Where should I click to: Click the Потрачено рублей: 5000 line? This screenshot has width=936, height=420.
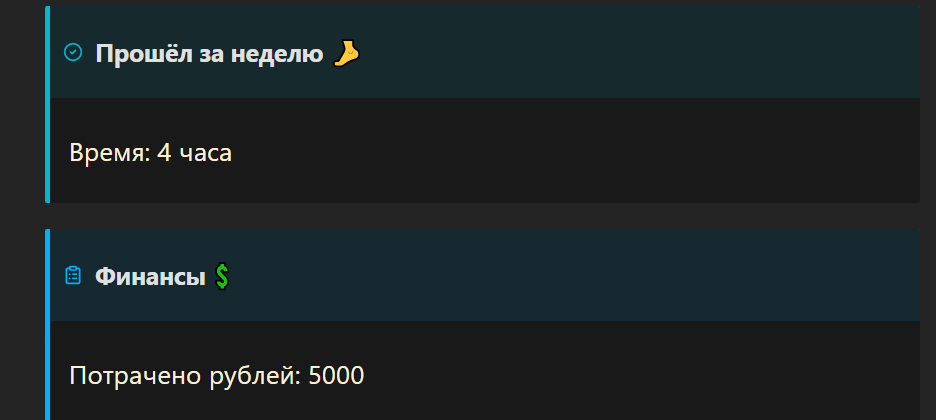click(x=217, y=376)
